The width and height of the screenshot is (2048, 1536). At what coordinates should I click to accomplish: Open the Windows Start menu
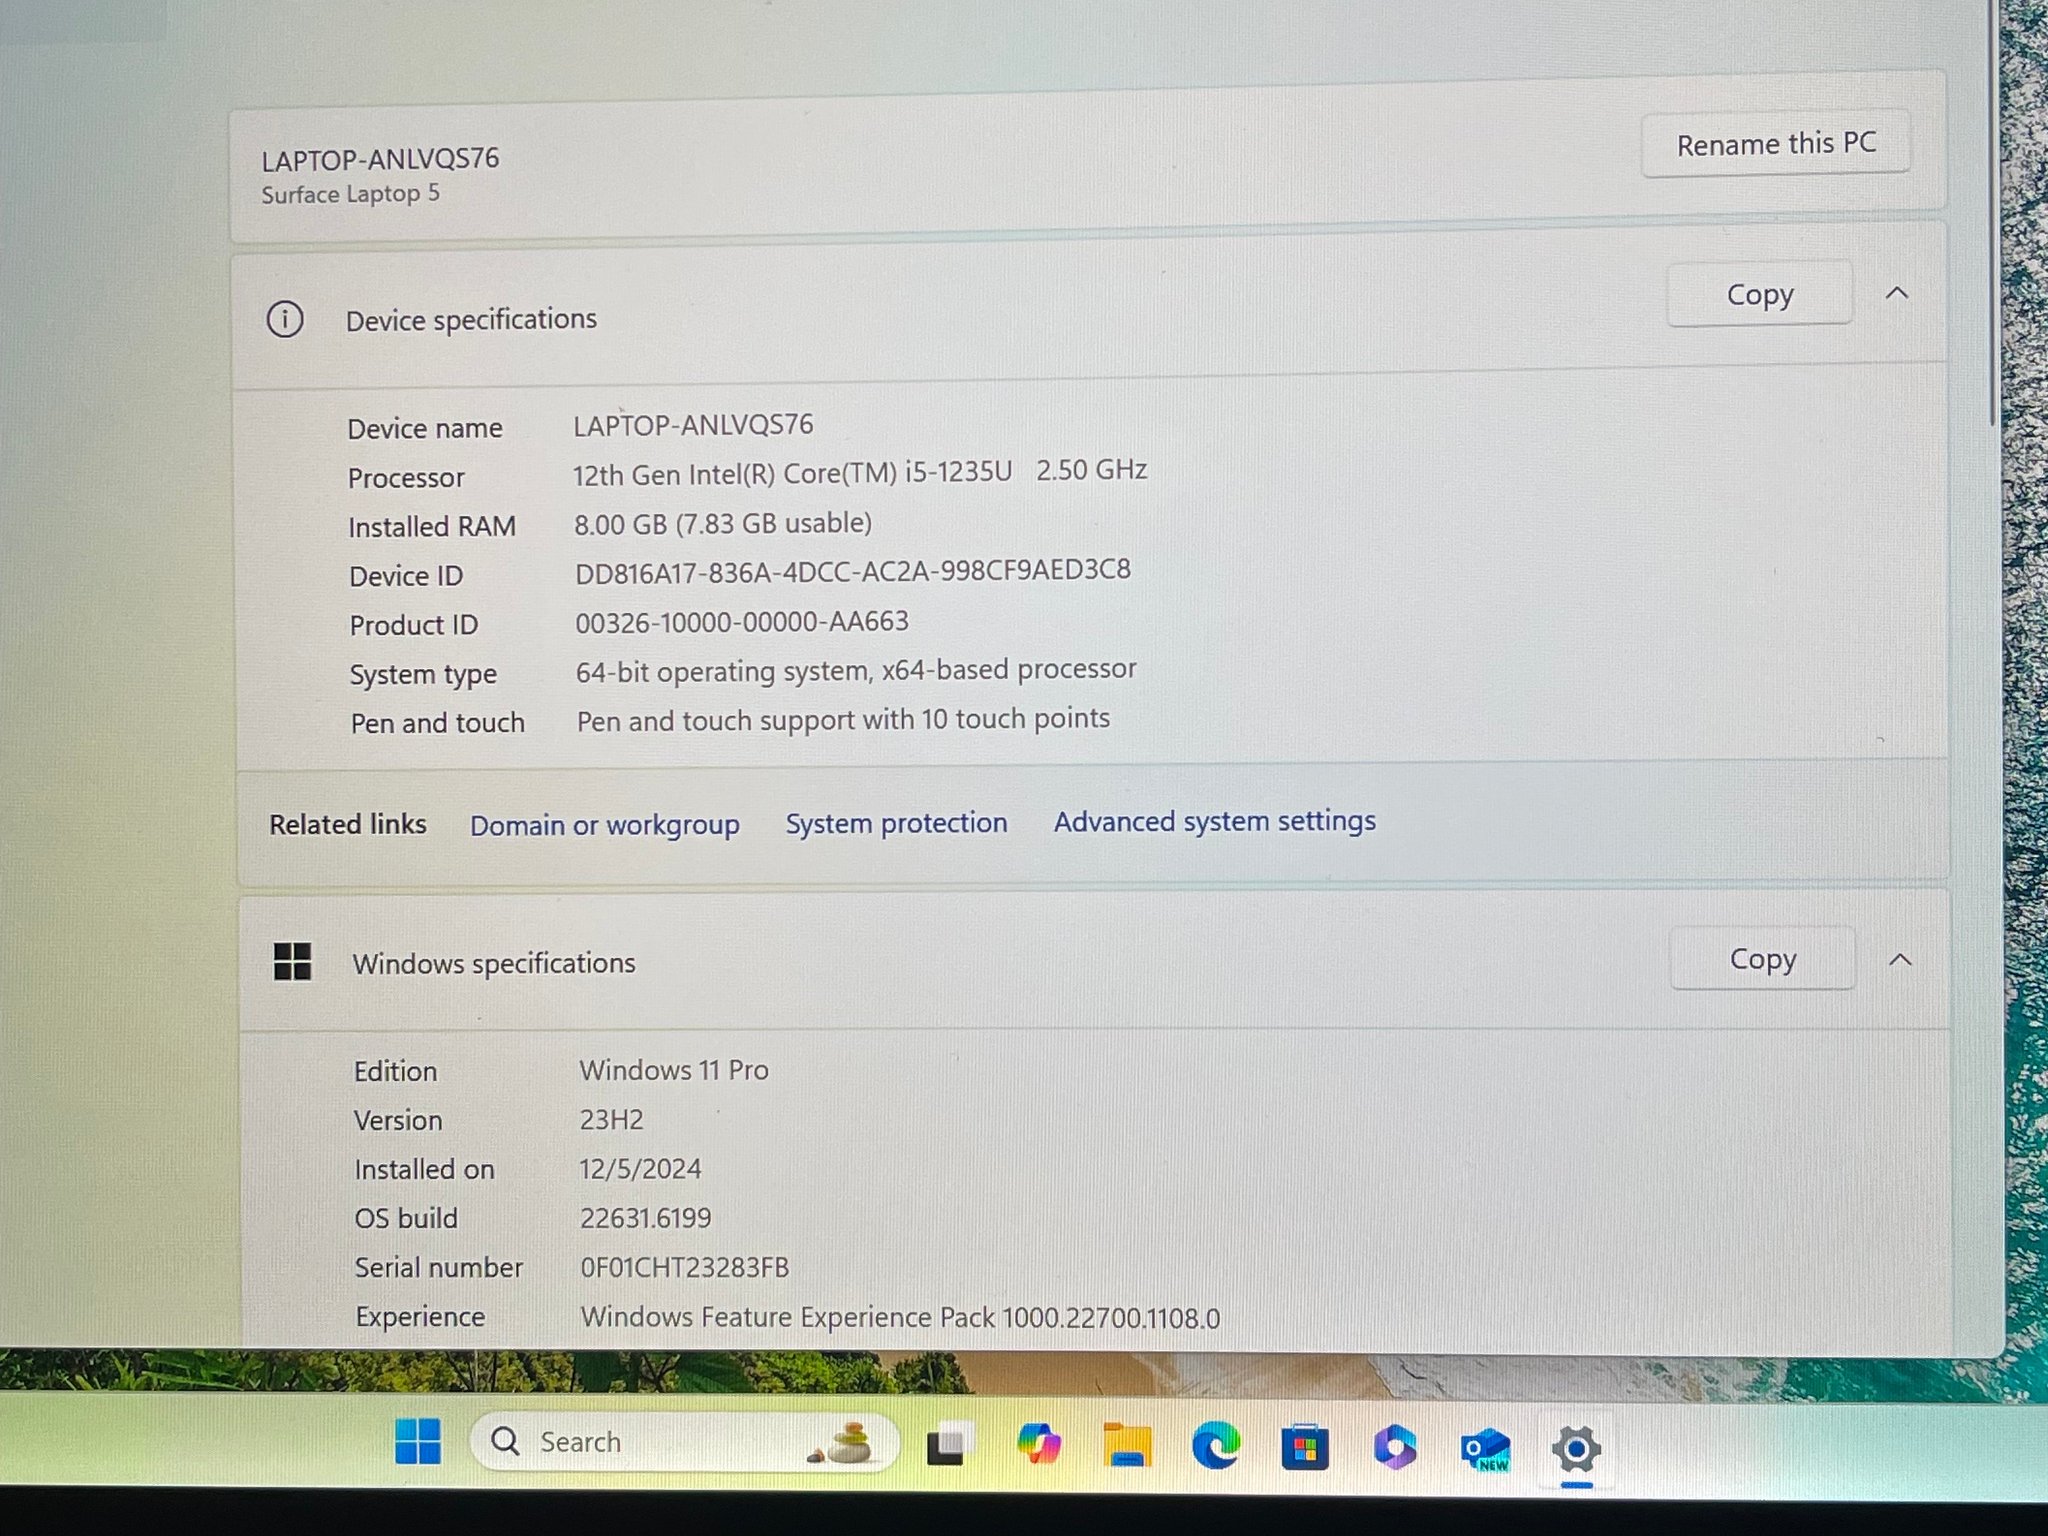(x=418, y=1441)
